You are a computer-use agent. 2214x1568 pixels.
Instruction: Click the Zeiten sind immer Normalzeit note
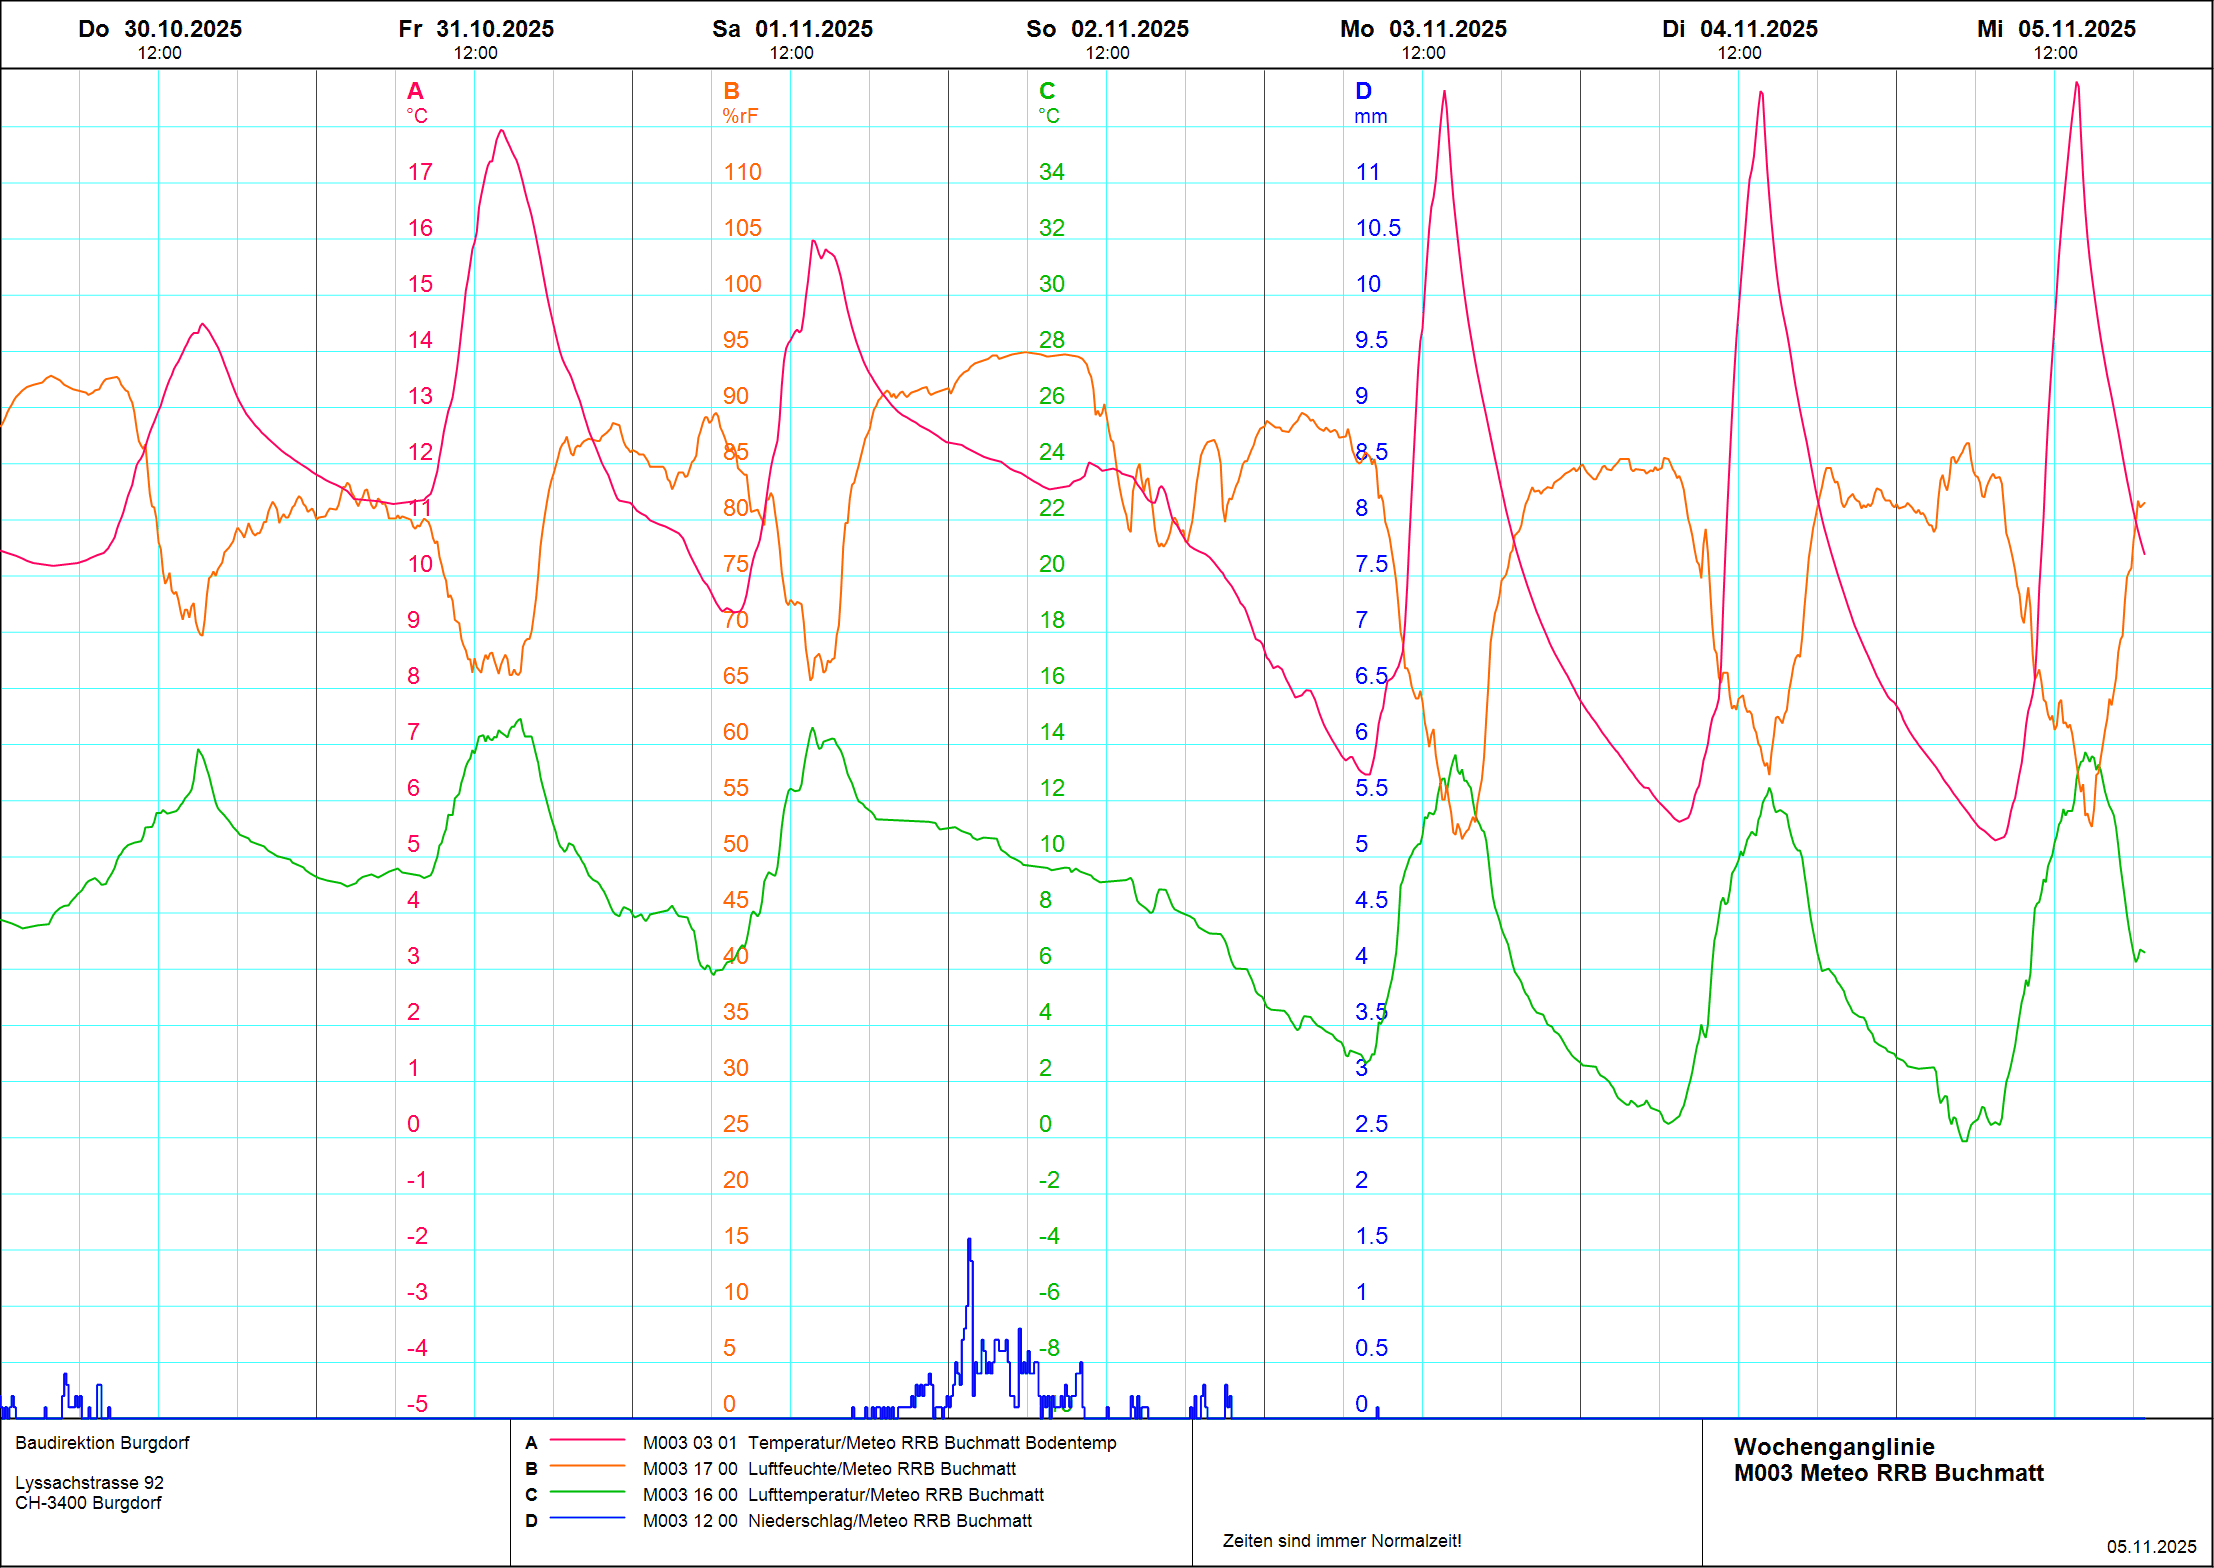pyautogui.click(x=1341, y=1540)
